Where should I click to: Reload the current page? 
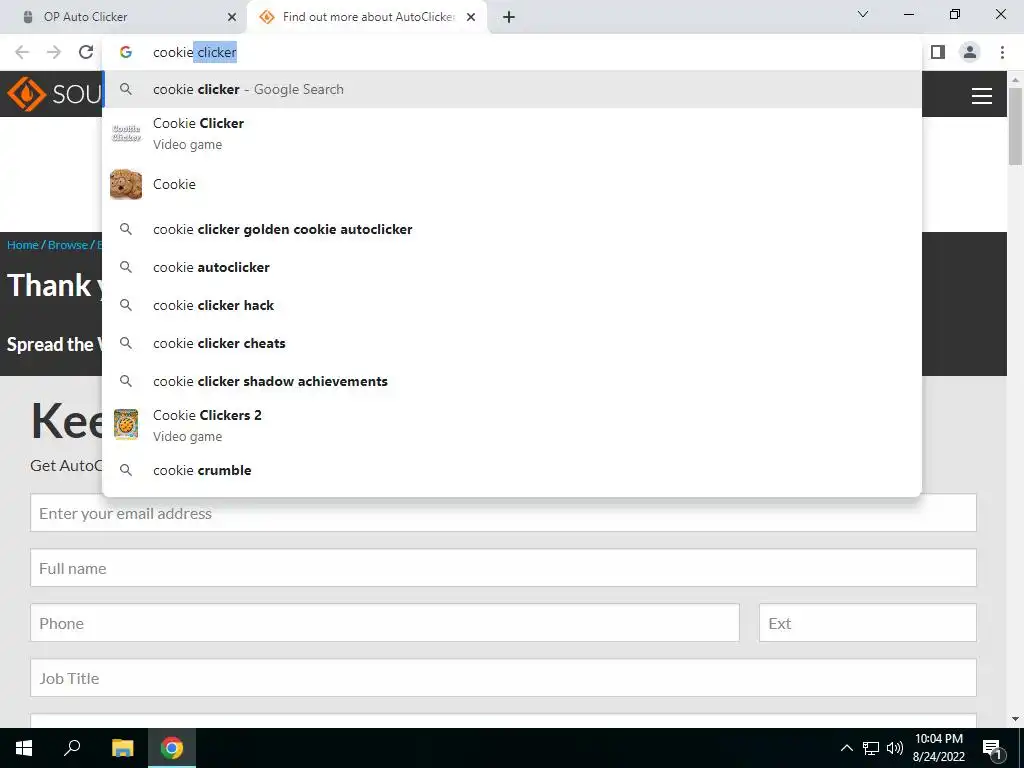tap(86, 52)
